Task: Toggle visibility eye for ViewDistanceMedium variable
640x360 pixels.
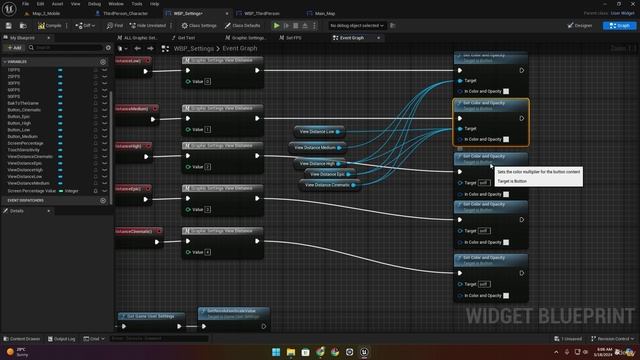Action: (105, 183)
